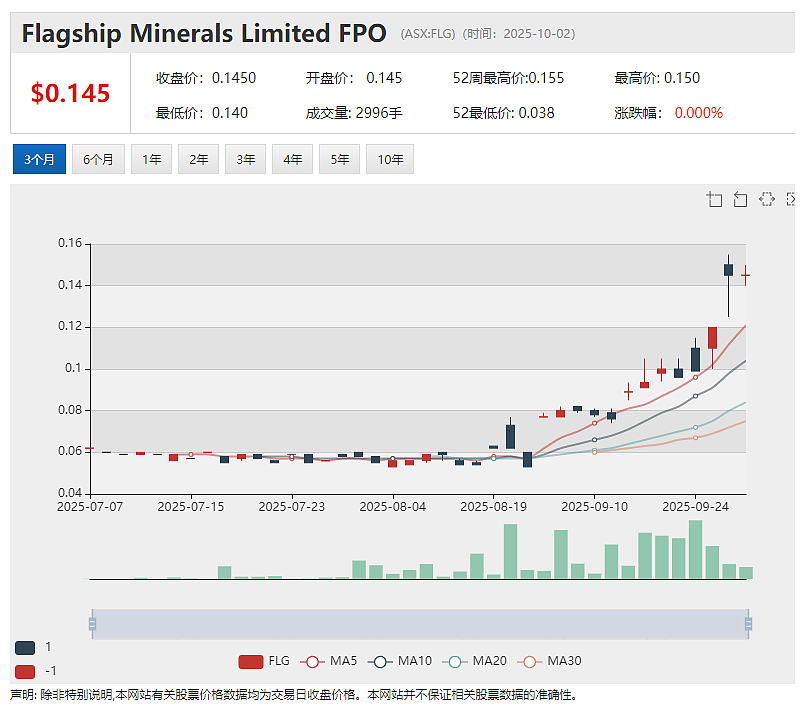Click the 2025-07-07 x-axis label
This screenshot has width=805, height=707.
click(x=90, y=507)
